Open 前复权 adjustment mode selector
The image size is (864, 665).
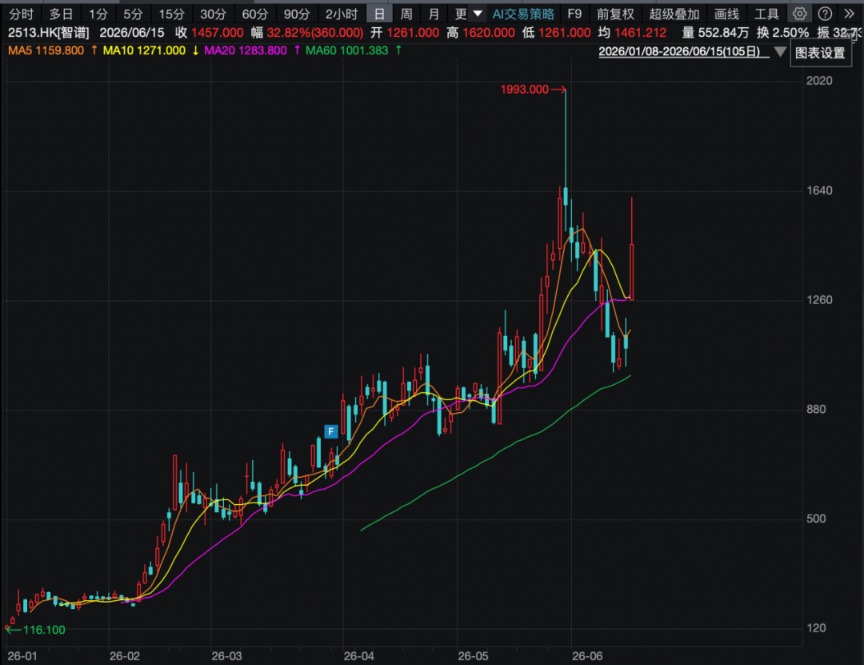pos(615,14)
